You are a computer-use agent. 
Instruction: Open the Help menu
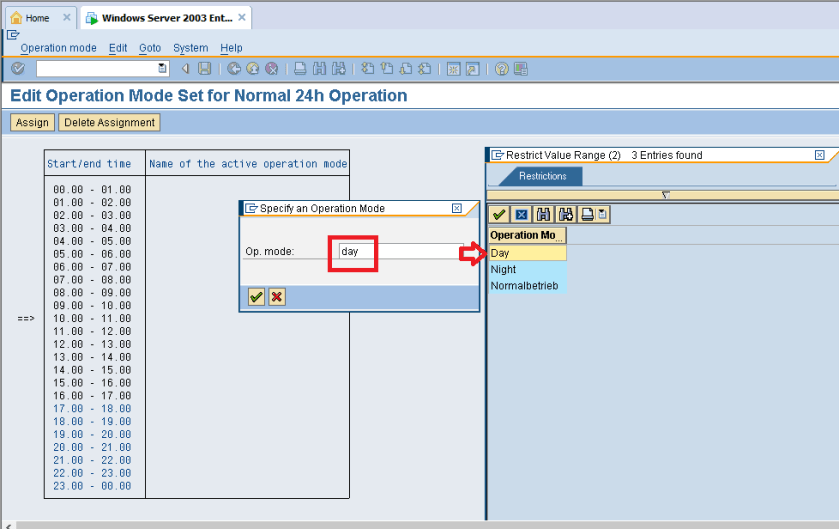[x=231, y=48]
